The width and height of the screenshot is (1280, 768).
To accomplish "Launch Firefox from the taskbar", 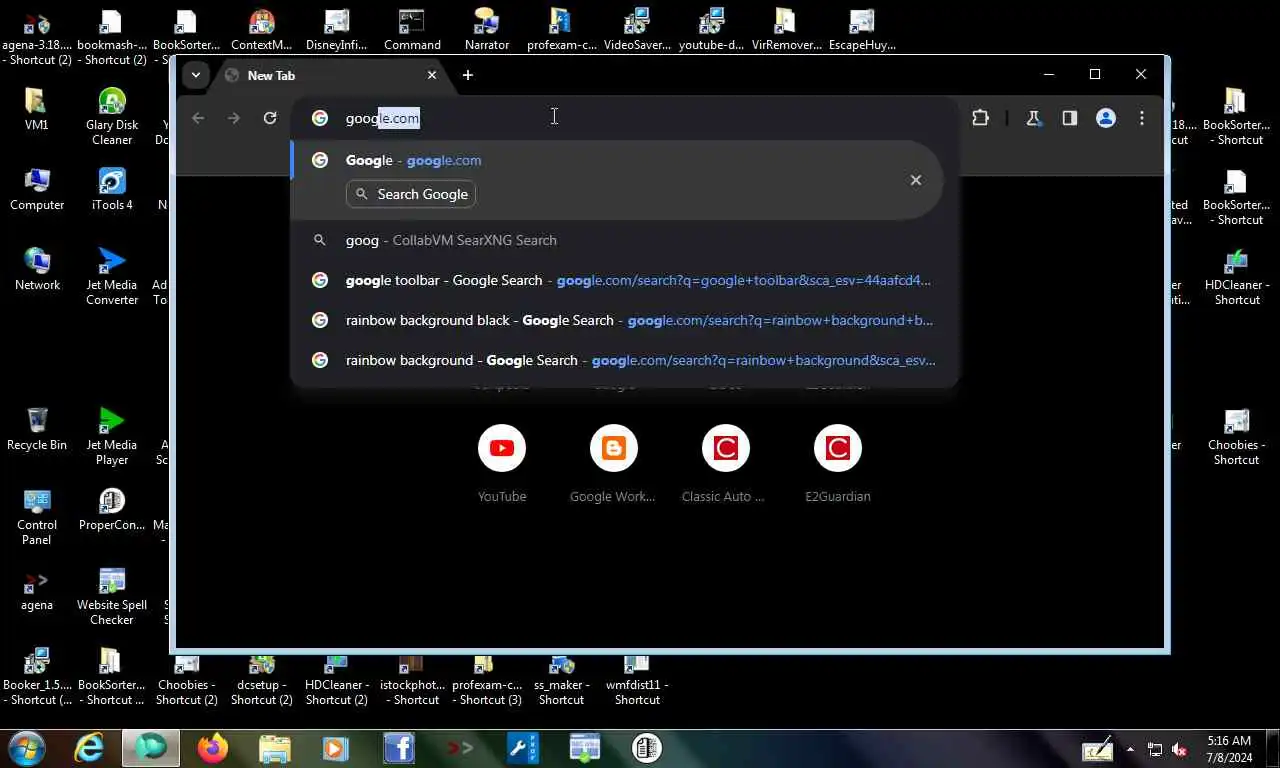I will 212,748.
